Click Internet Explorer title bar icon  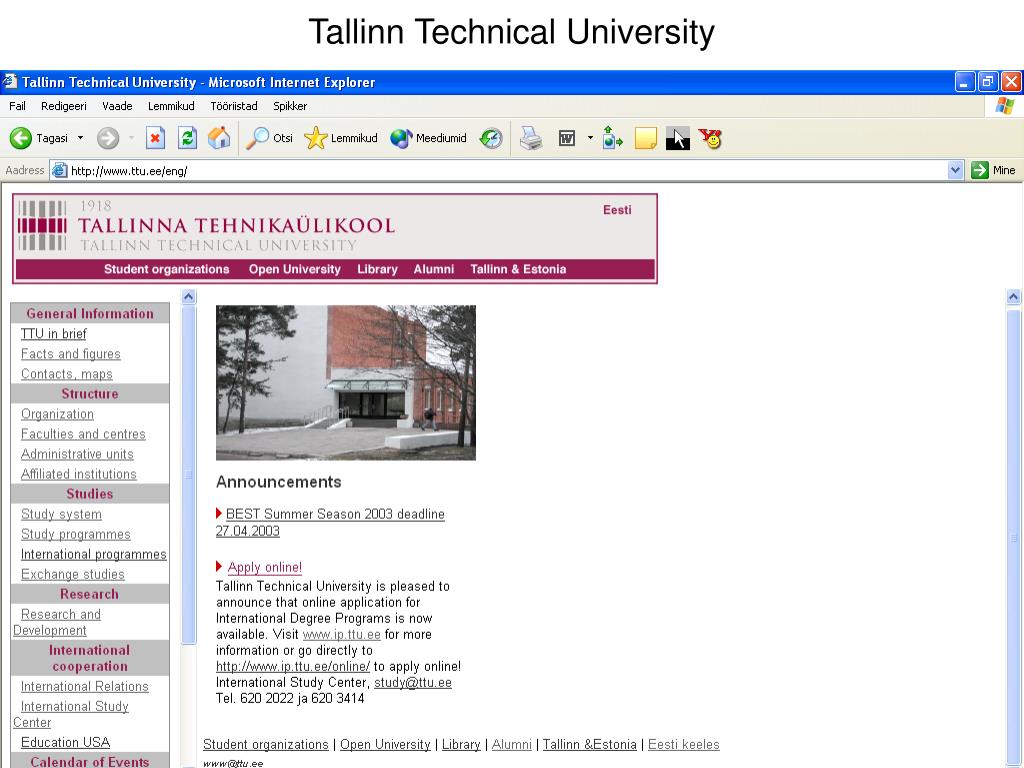[9, 82]
